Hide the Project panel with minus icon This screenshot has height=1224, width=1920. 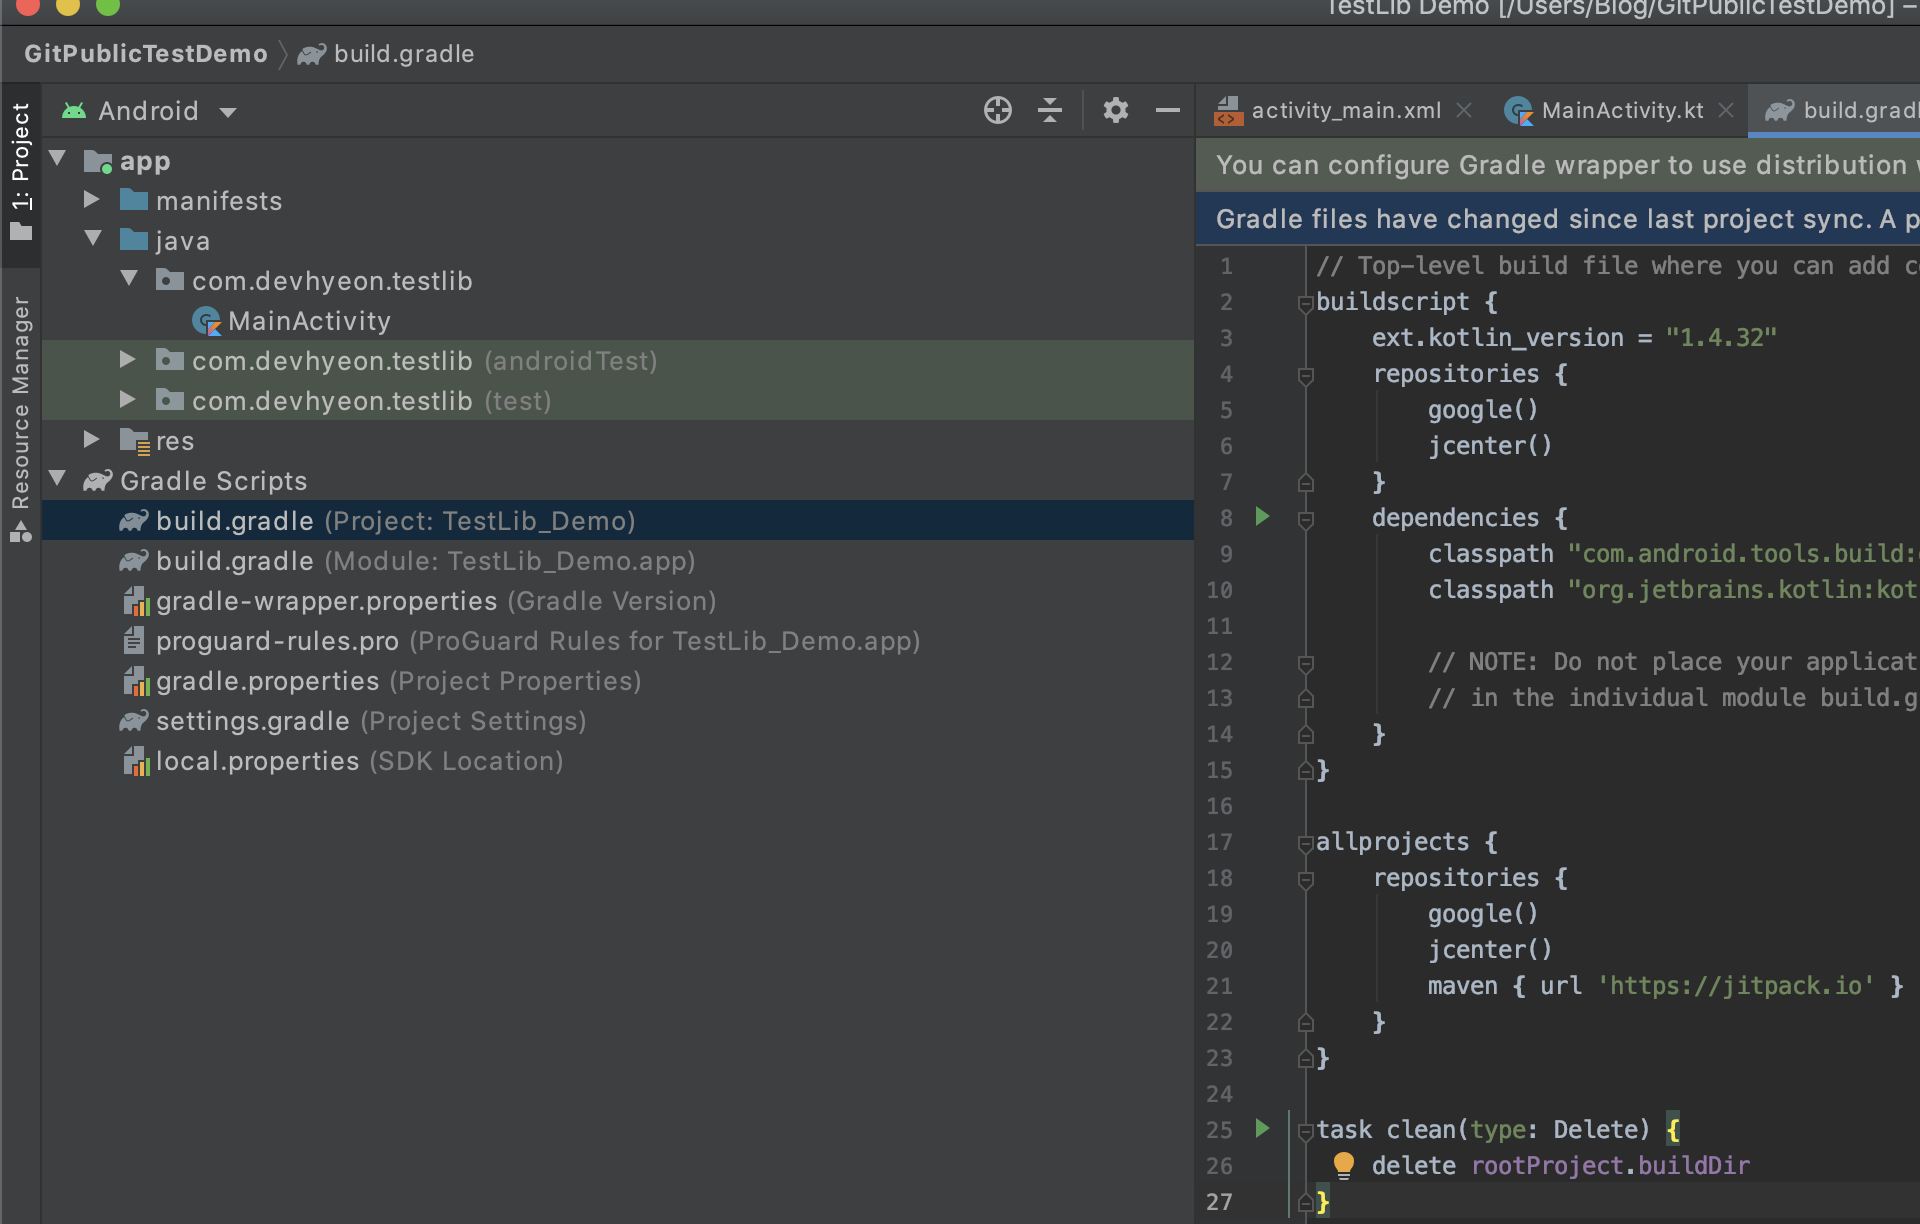click(1167, 110)
